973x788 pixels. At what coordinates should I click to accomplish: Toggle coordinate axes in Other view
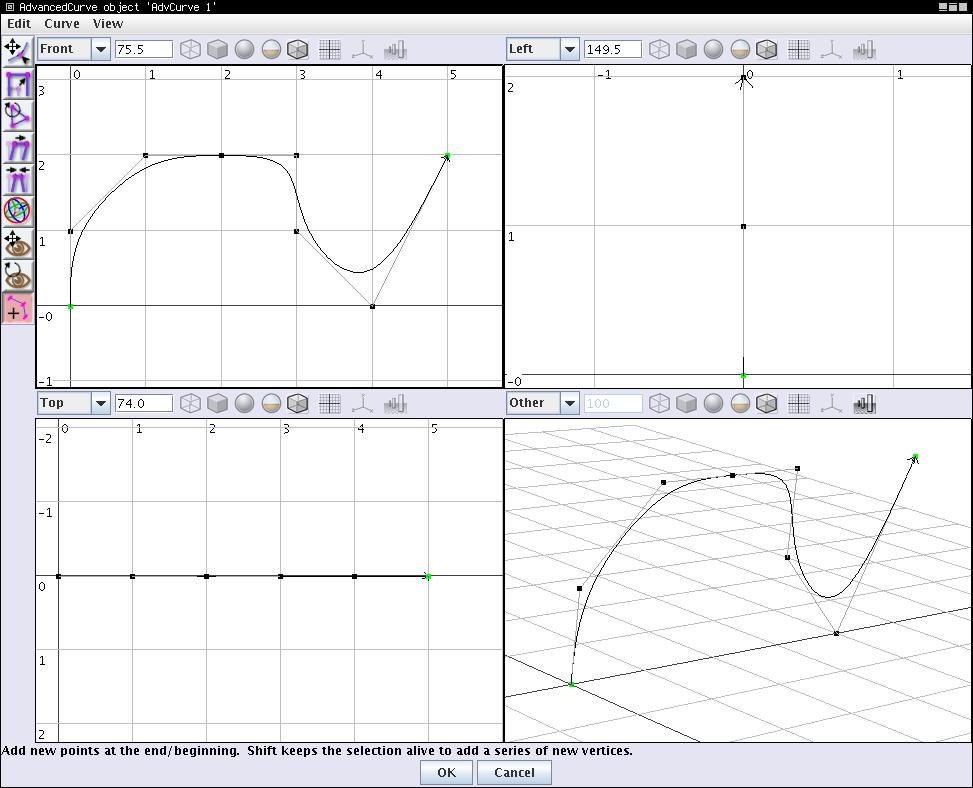pyautogui.click(x=832, y=404)
